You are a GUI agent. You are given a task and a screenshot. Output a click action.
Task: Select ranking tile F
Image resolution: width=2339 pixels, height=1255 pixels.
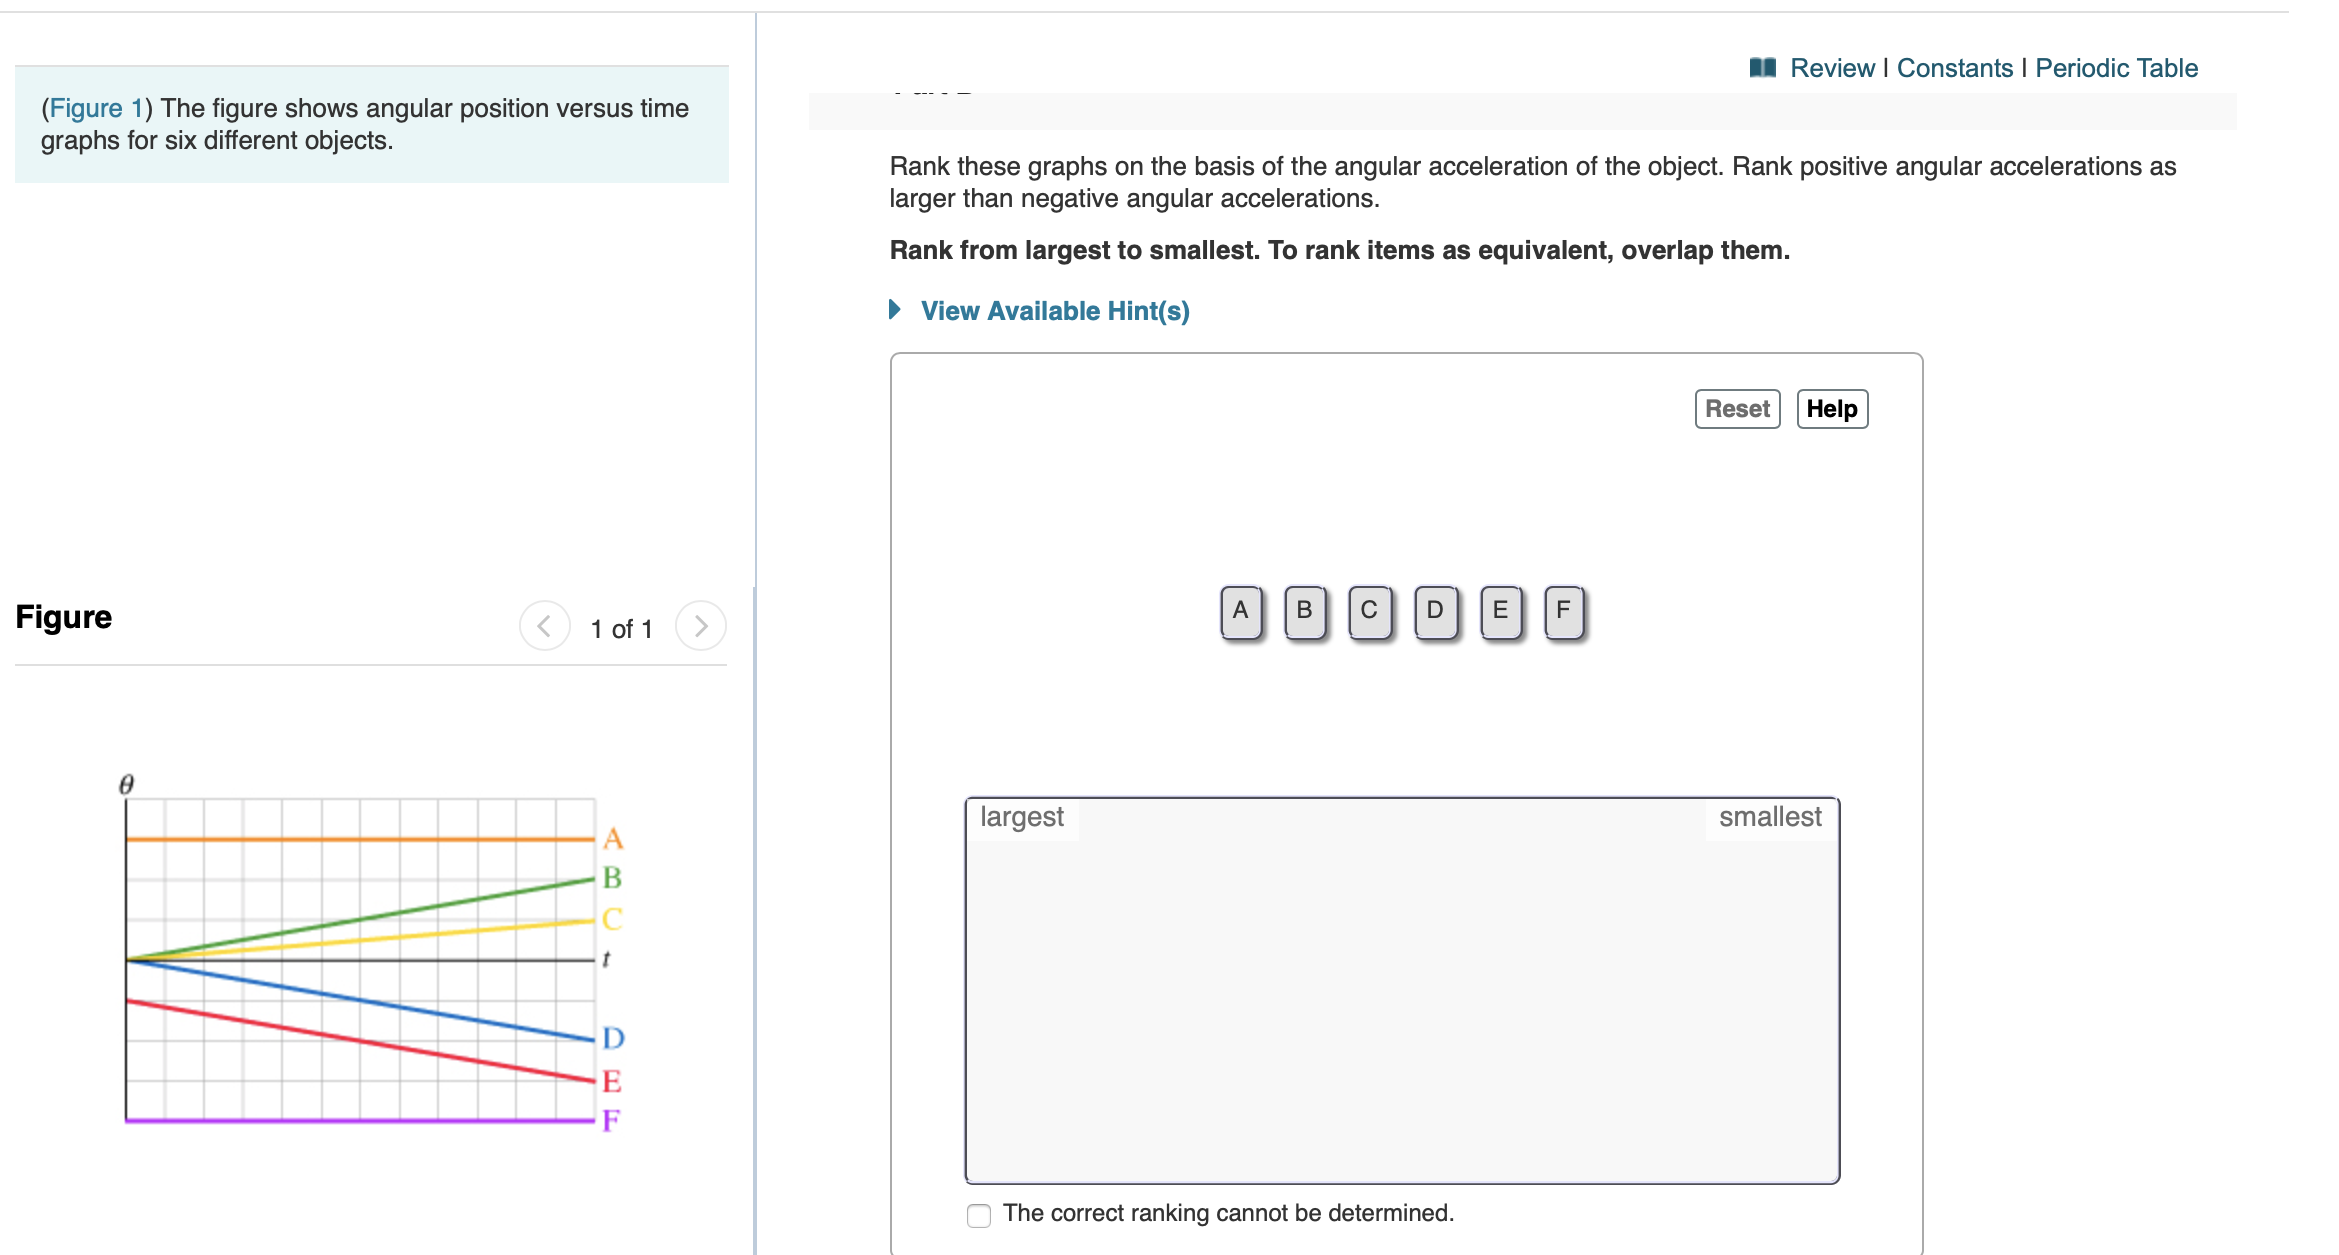point(1564,611)
